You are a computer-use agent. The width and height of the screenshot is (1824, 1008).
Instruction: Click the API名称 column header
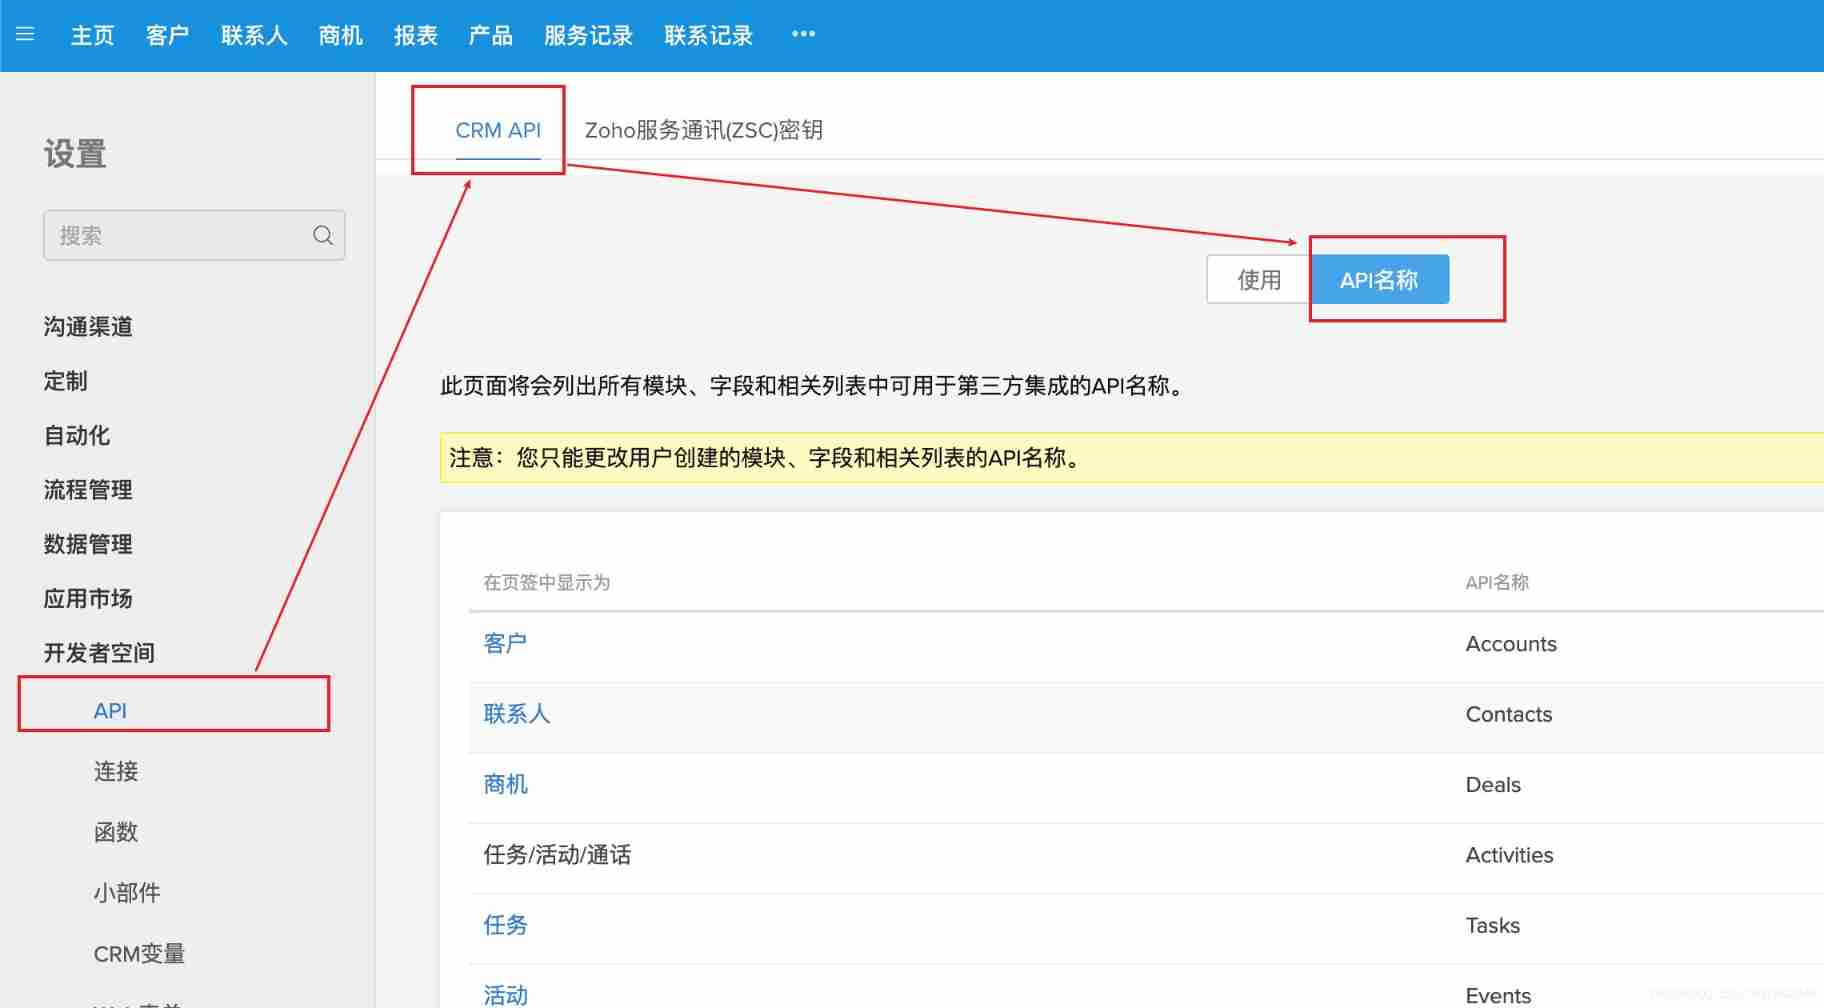click(x=1497, y=582)
